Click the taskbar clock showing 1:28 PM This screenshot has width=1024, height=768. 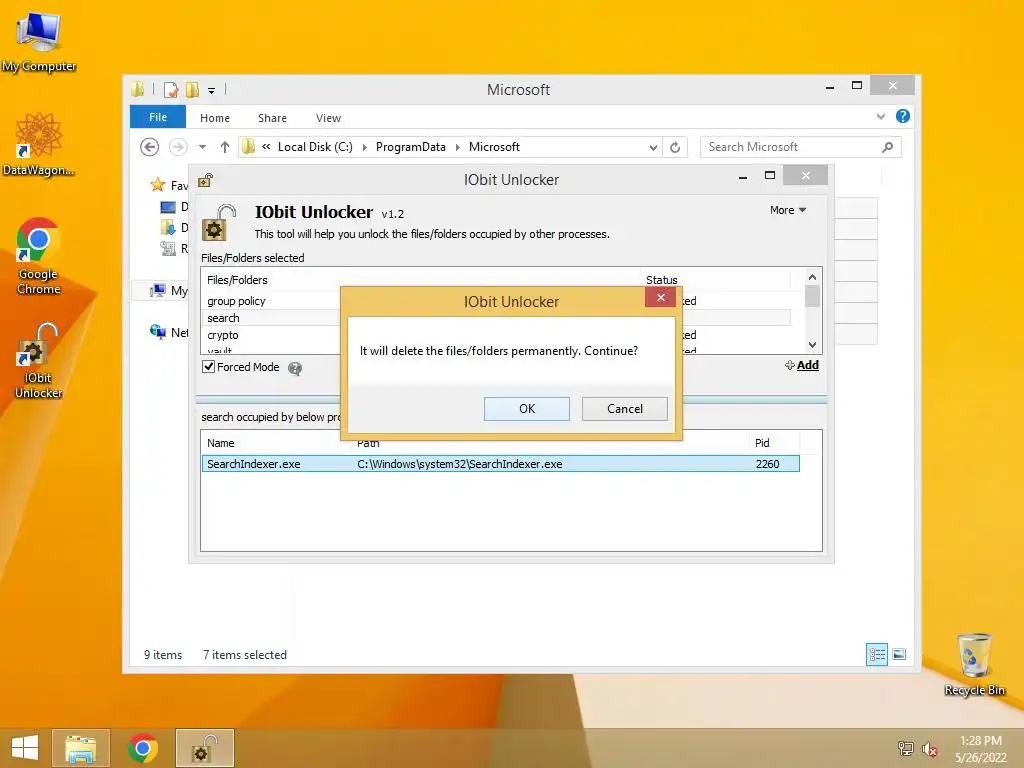980,749
